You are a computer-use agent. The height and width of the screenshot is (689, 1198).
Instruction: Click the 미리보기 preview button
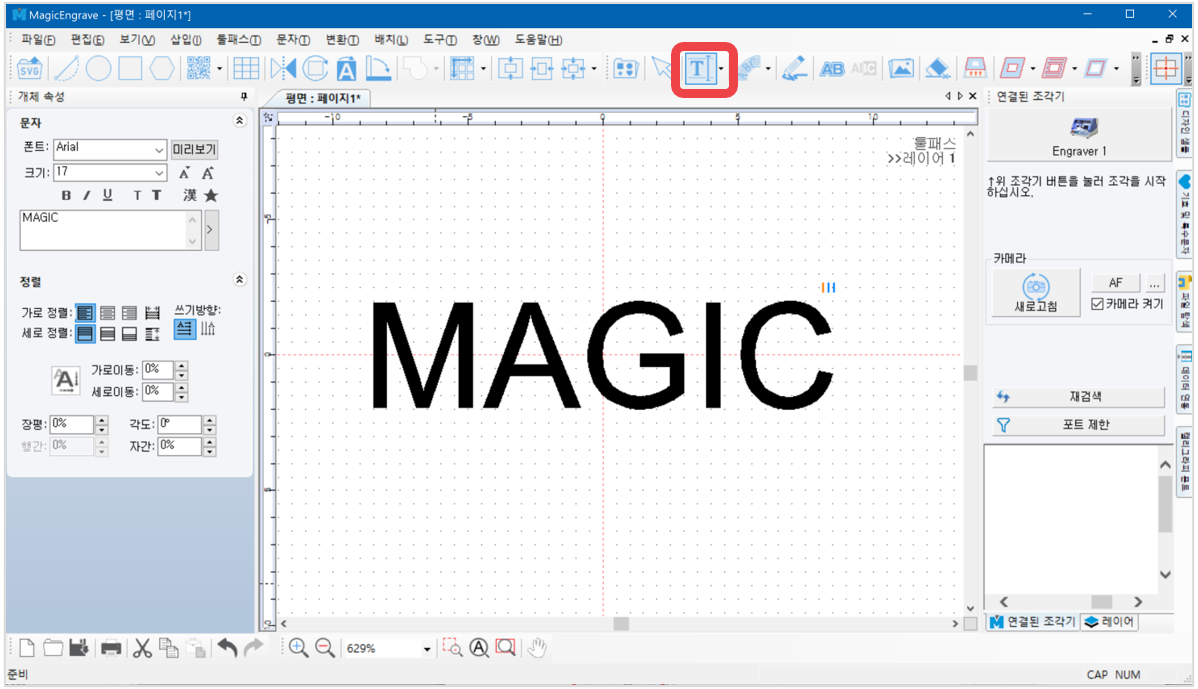(194, 149)
